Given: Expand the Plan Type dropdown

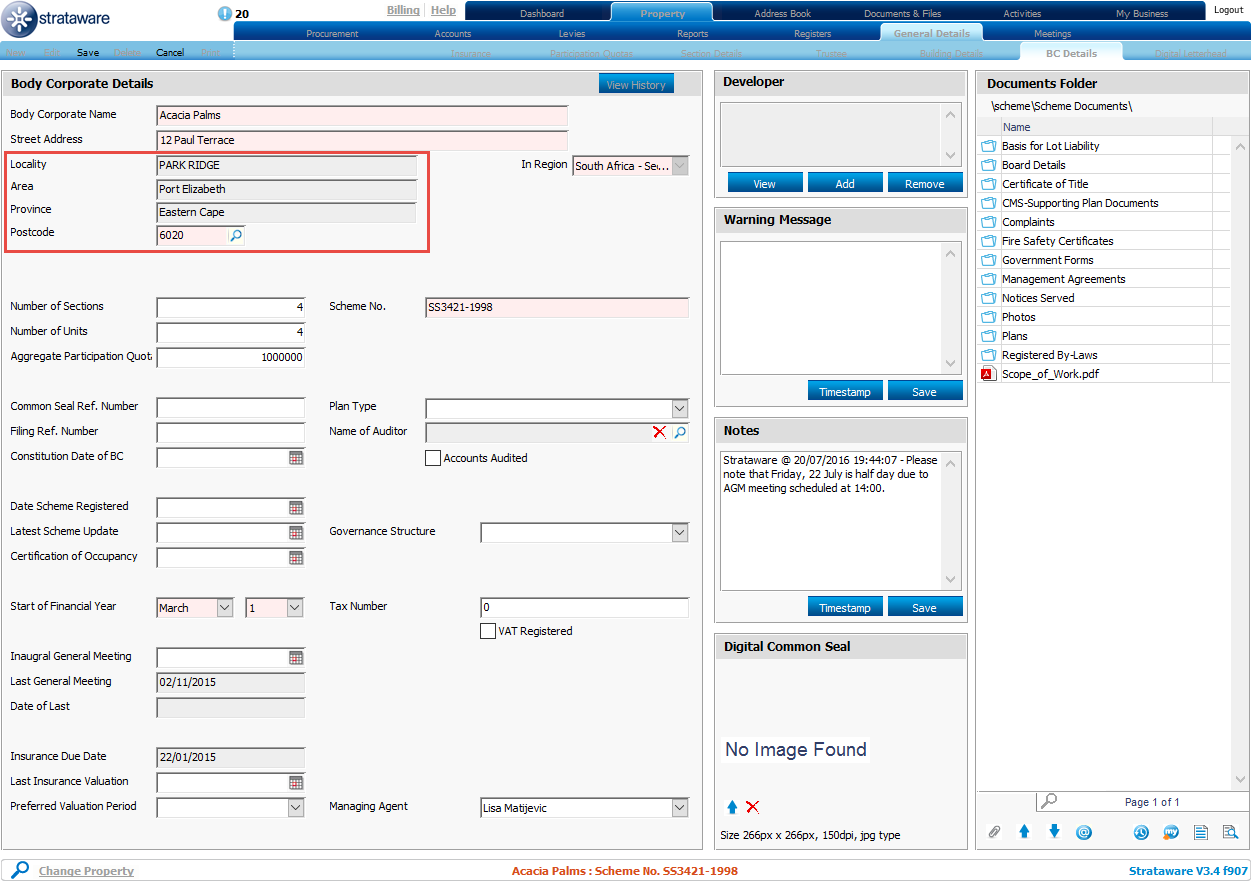Looking at the screenshot, I should pos(680,408).
